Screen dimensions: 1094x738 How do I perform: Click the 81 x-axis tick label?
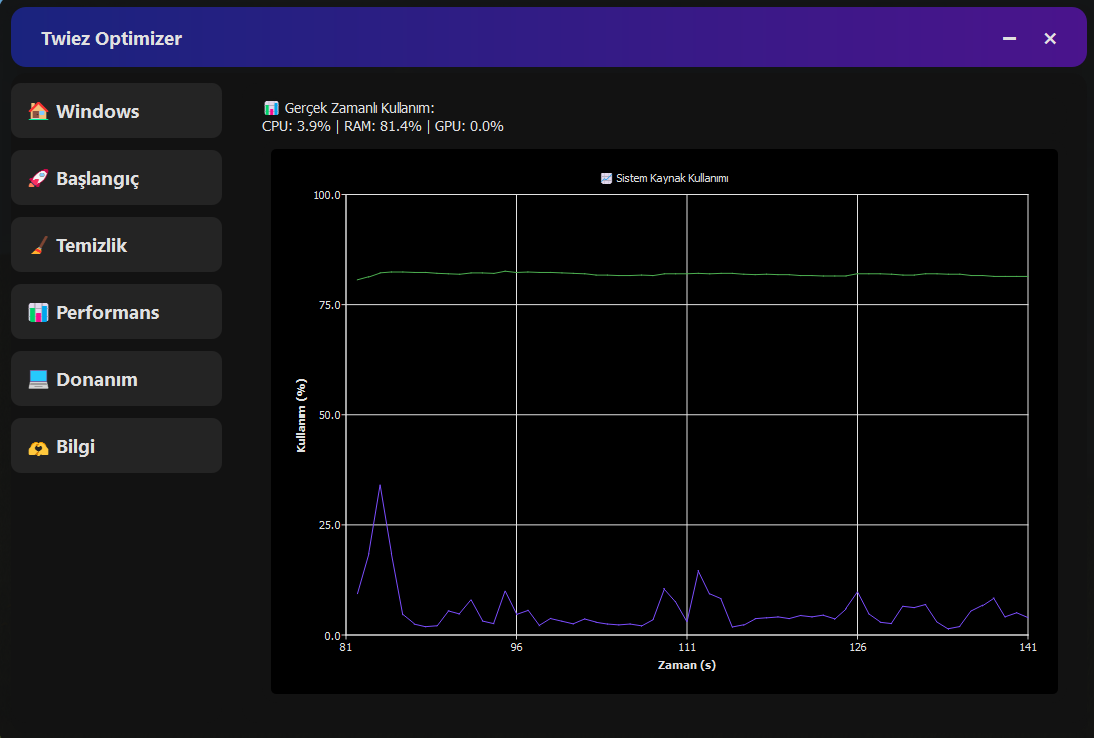[x=345, y=647]
